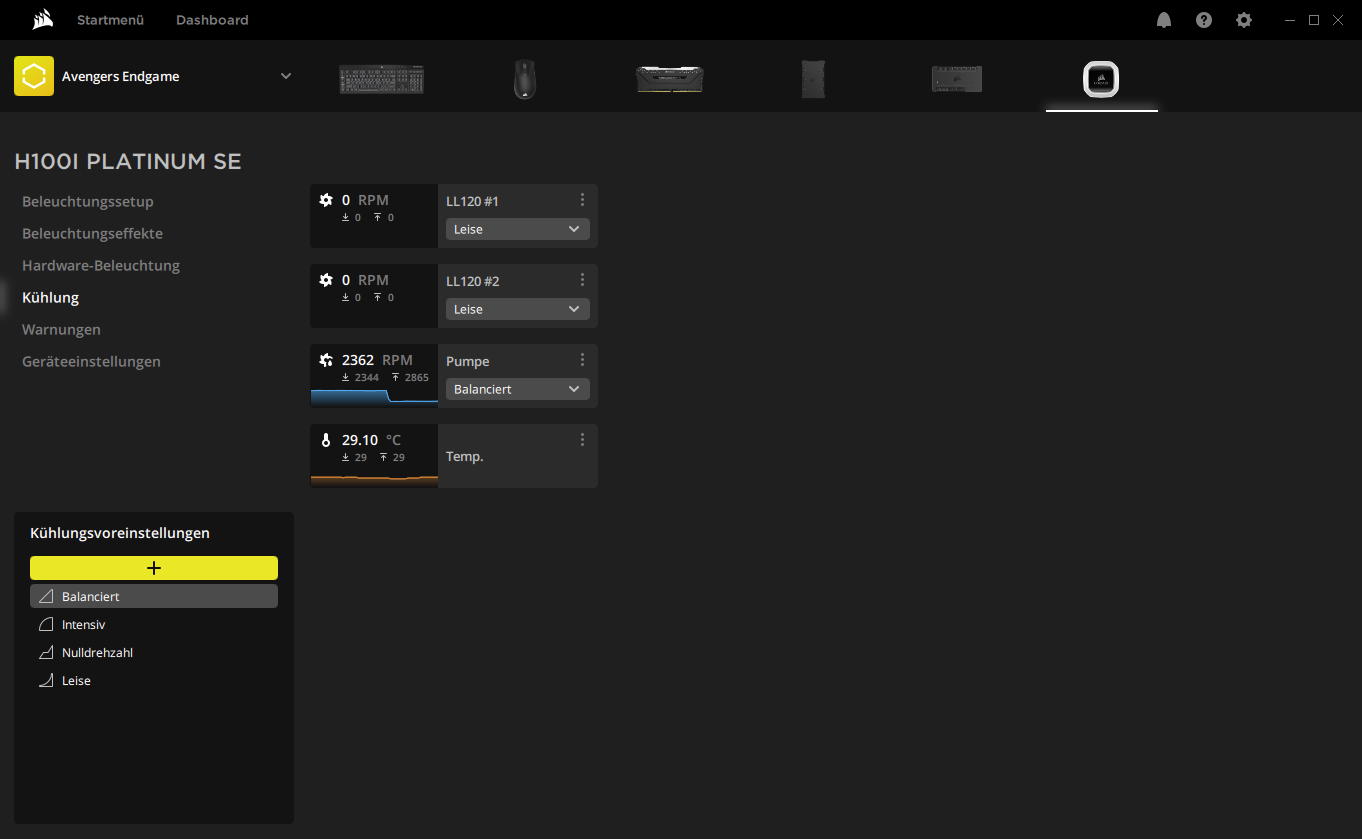Screen dimensions: 1362x839
Task: Click the Nulldrehzahl preset curve icon
Action: (x=45, y=652)
